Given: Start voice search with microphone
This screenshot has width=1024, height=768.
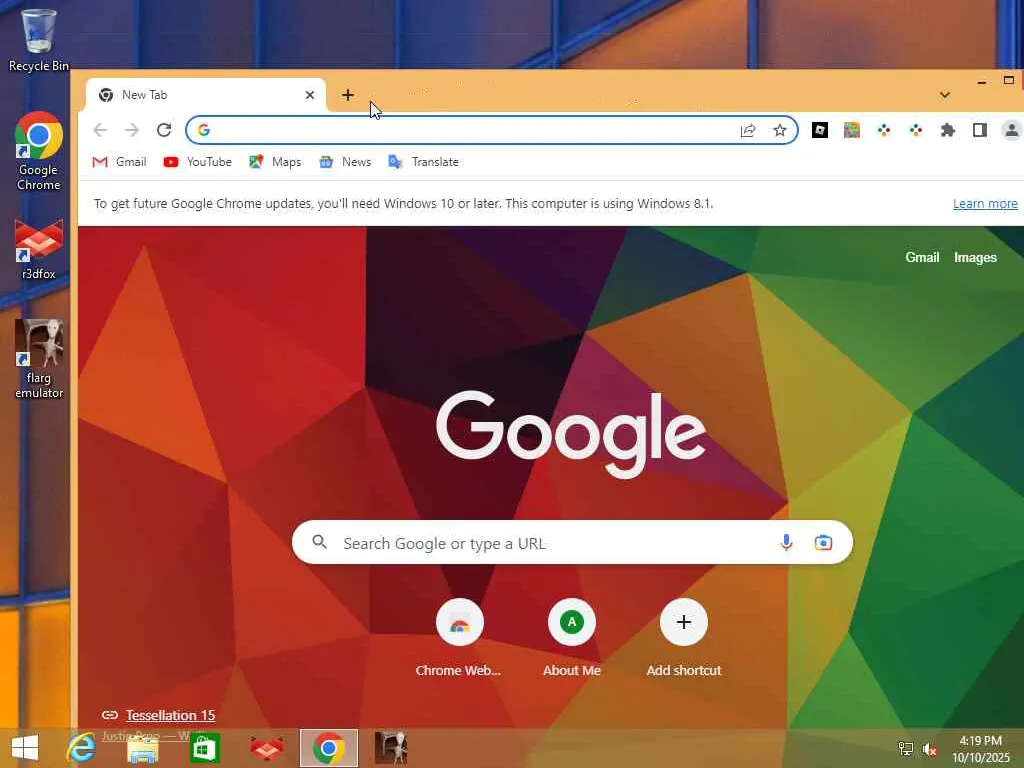Looking at the screenshot, I should coord(786,543).
